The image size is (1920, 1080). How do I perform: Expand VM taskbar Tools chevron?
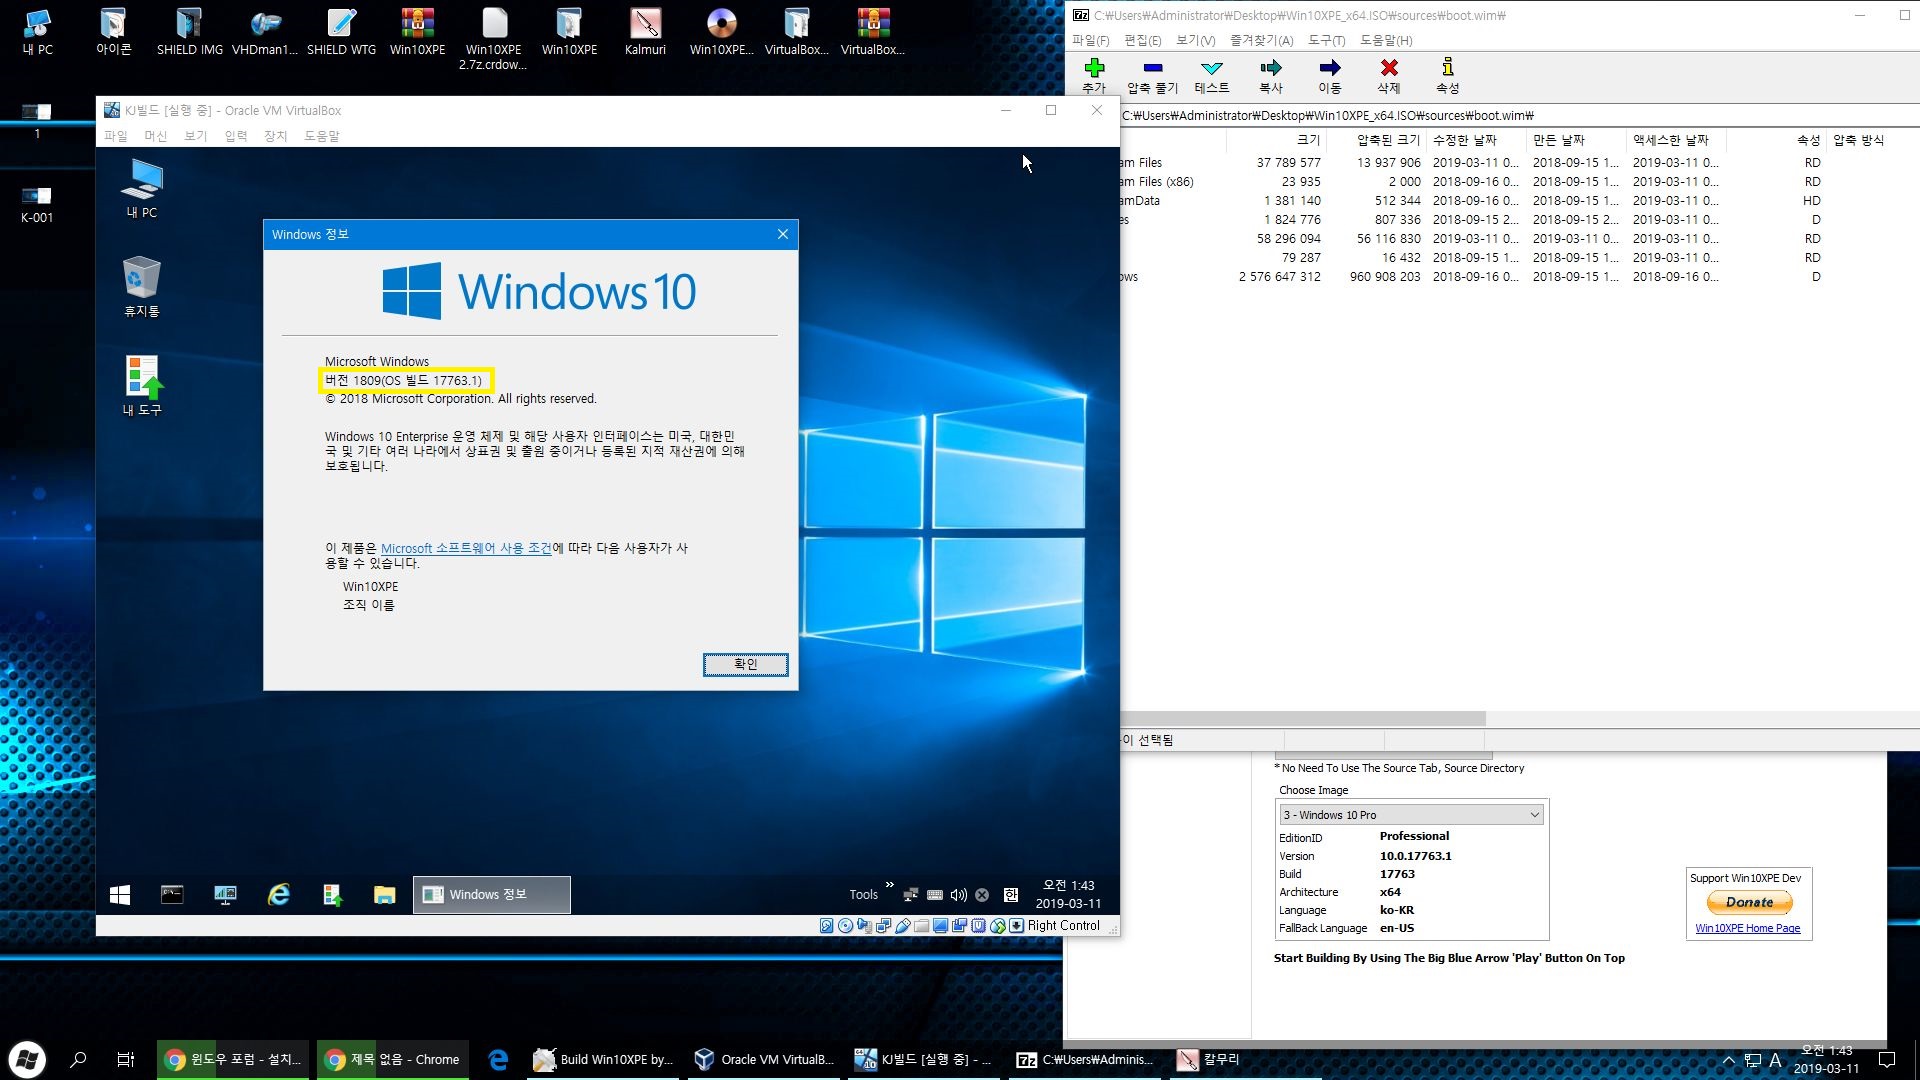point(889,885)
